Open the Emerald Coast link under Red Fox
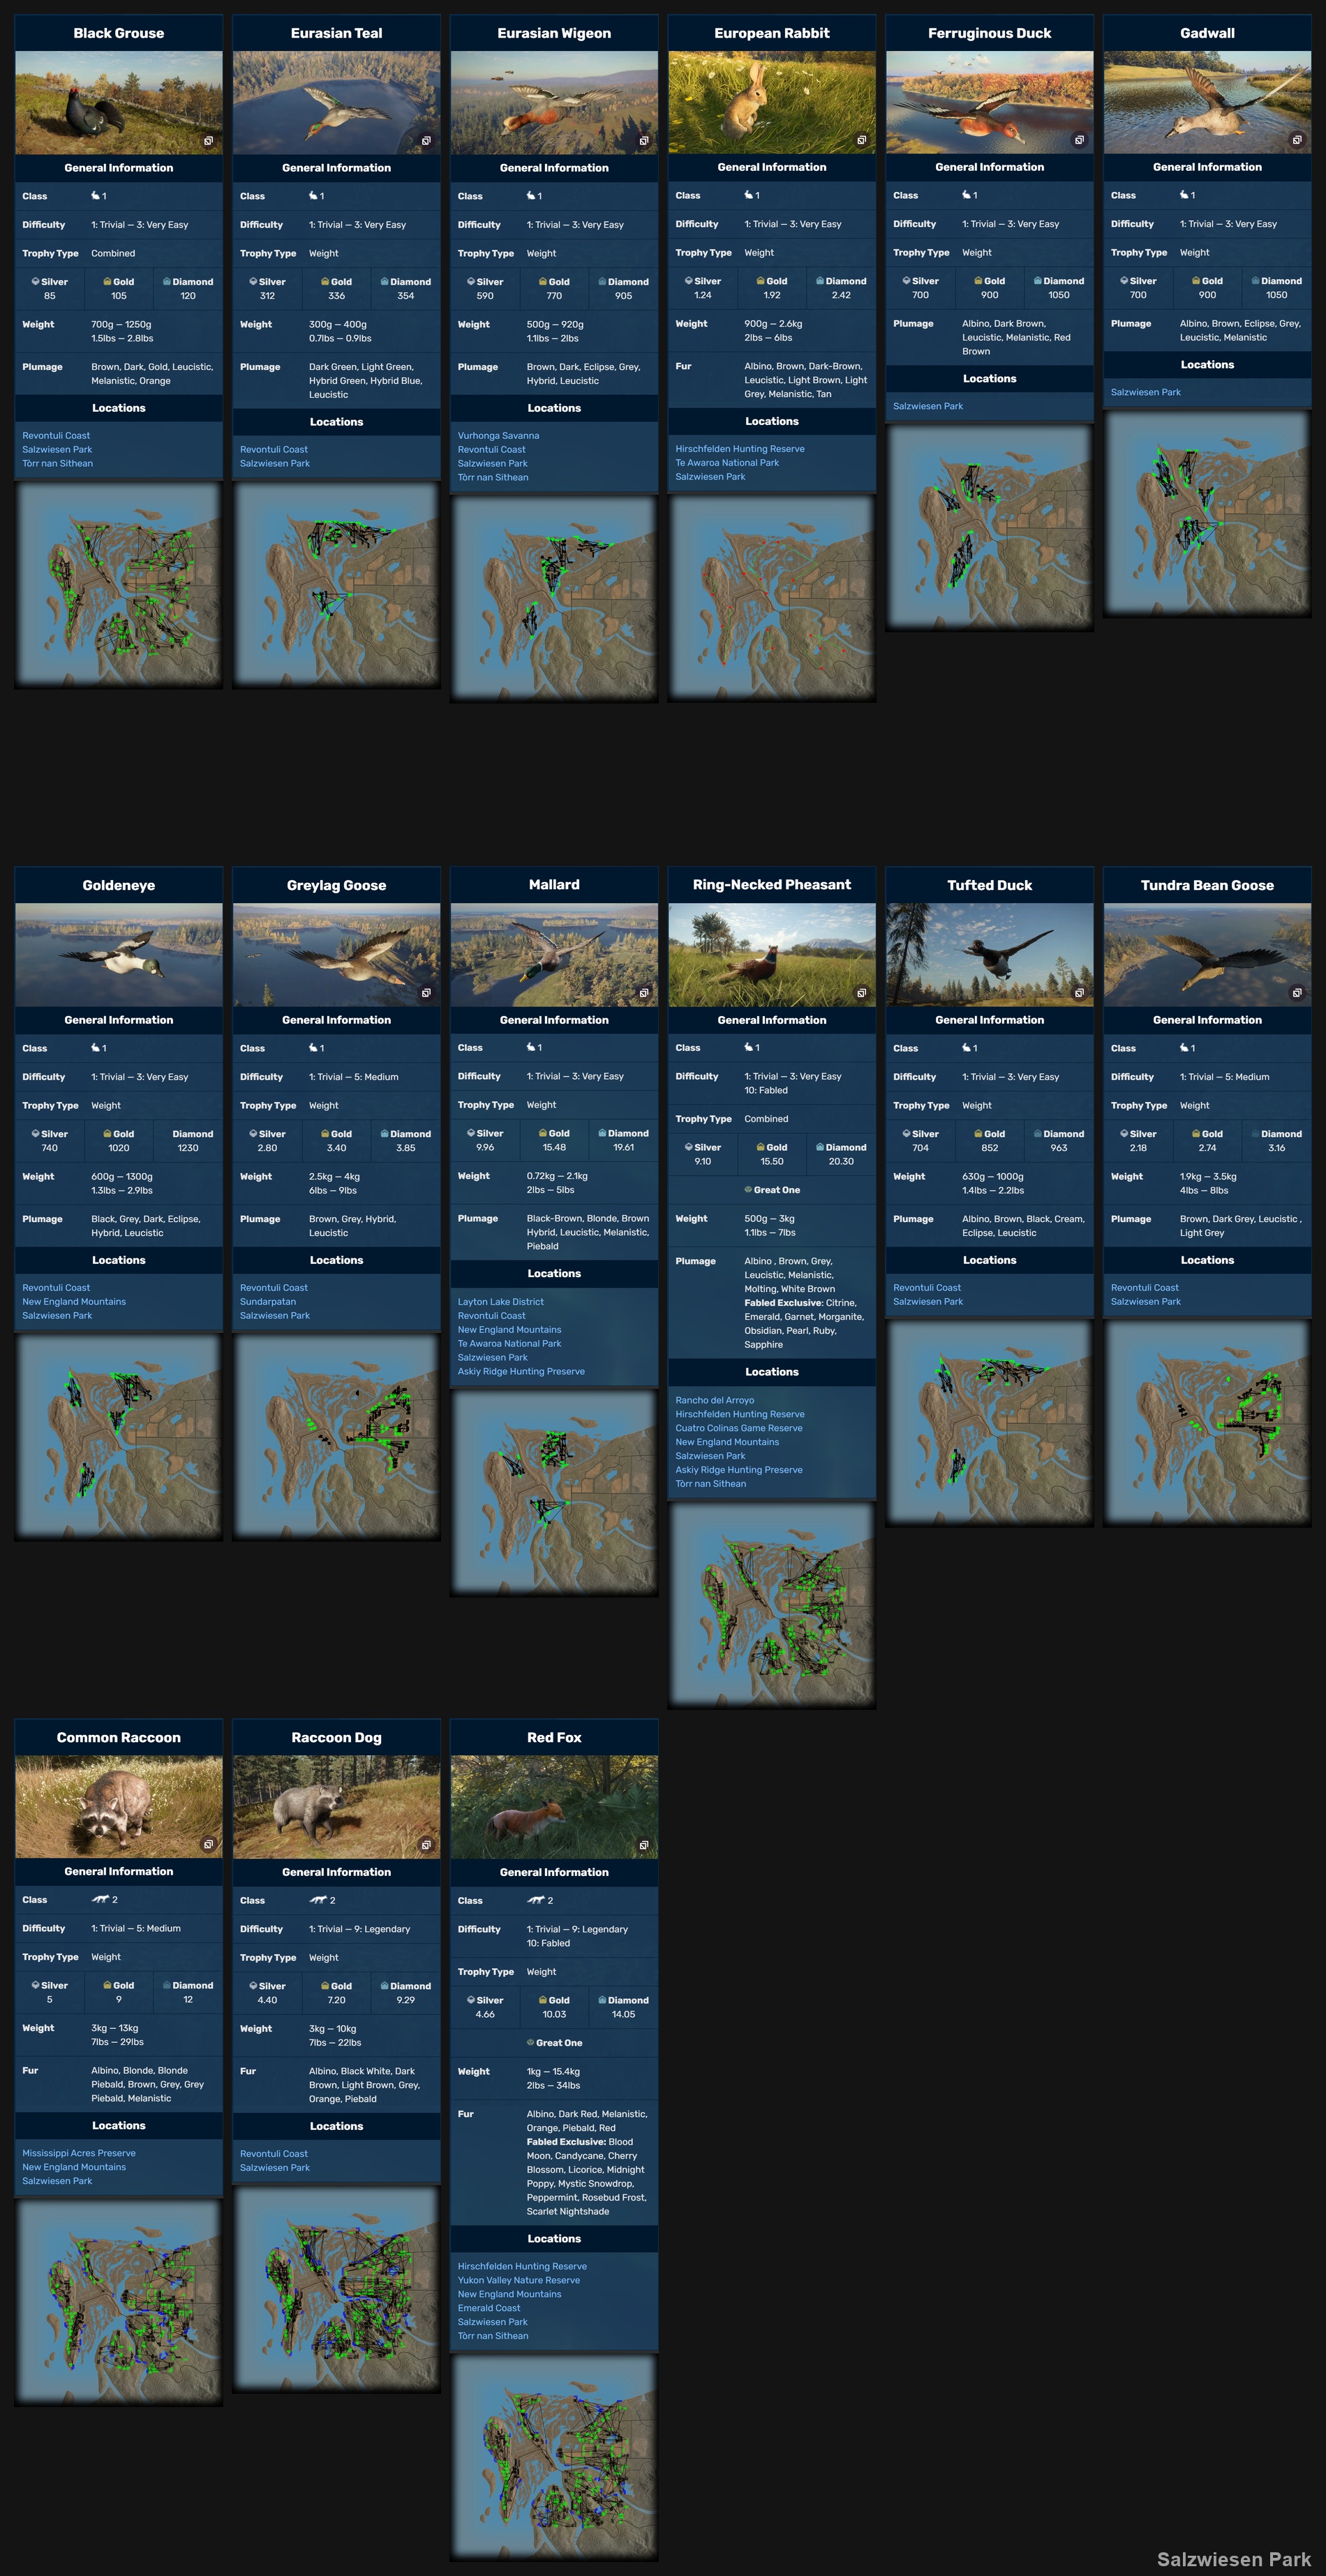Image resolution: width=1326 pixels, height=2576 pixels. coord(489,2308)
